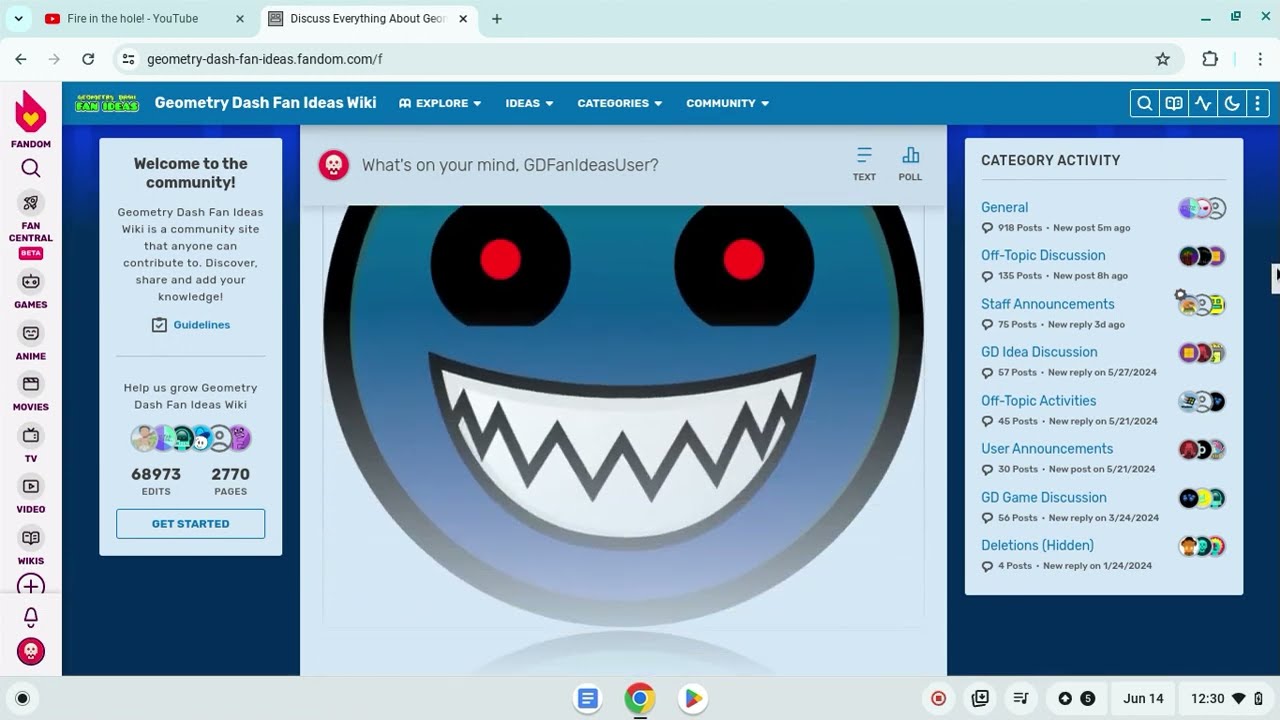This screenshot has width=1280, height=720.
Task: Open the Staff Announcements category
Action: click(x=1047, y=304)
